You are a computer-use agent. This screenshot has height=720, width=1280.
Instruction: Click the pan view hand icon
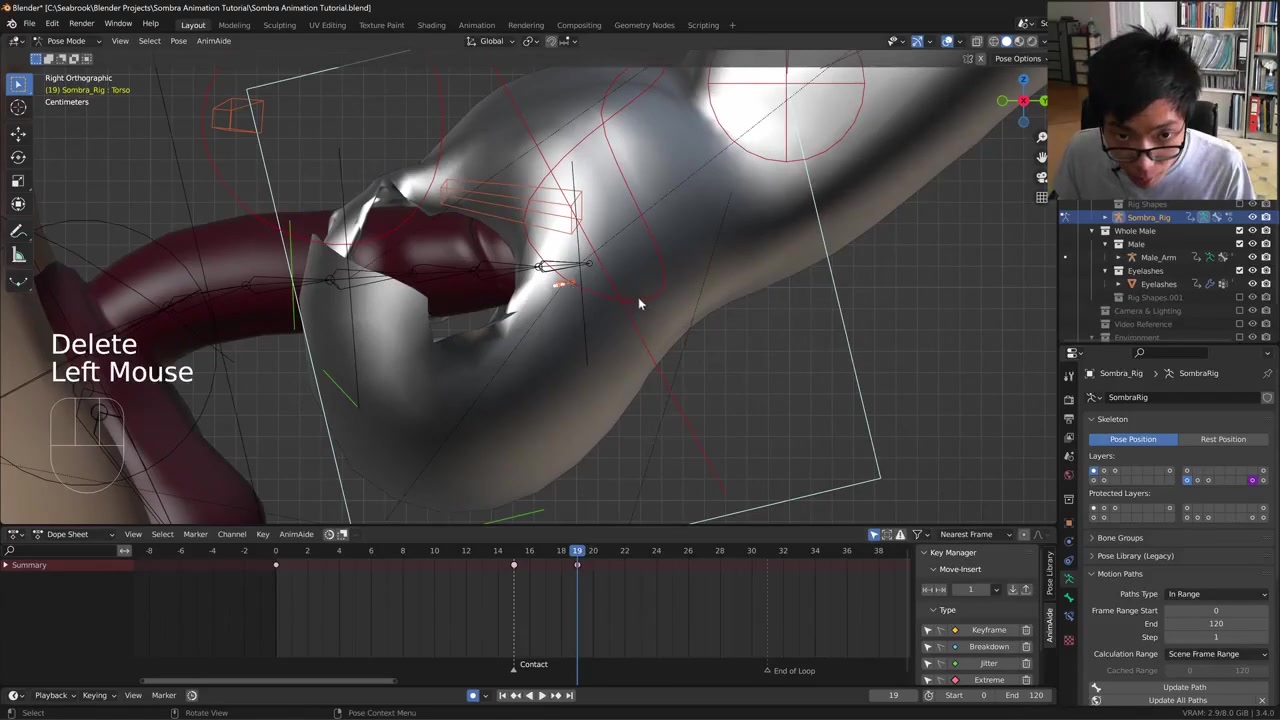(x=1041, y=157)
